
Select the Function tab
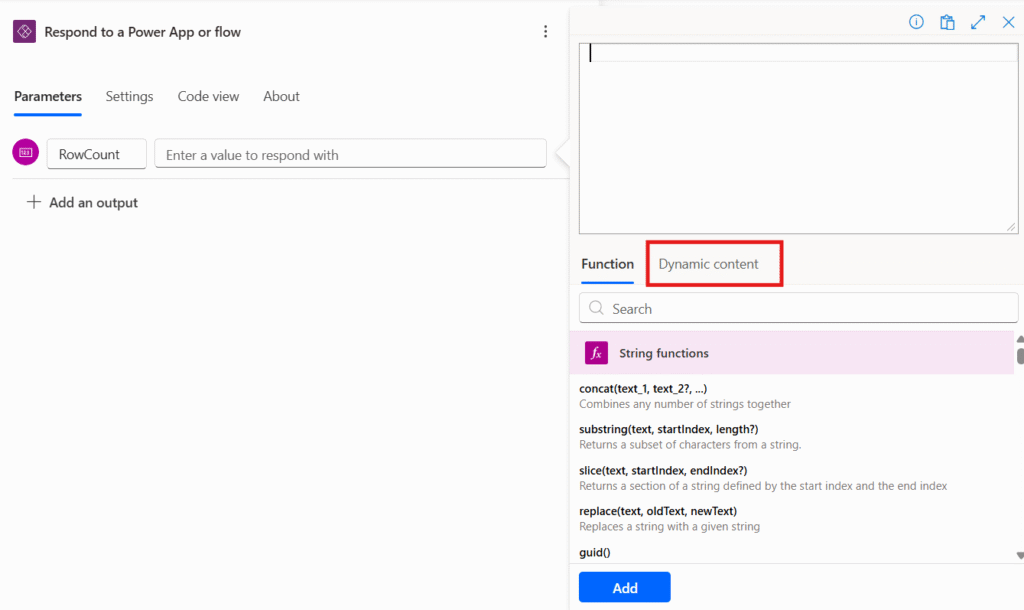coord(607,263)
